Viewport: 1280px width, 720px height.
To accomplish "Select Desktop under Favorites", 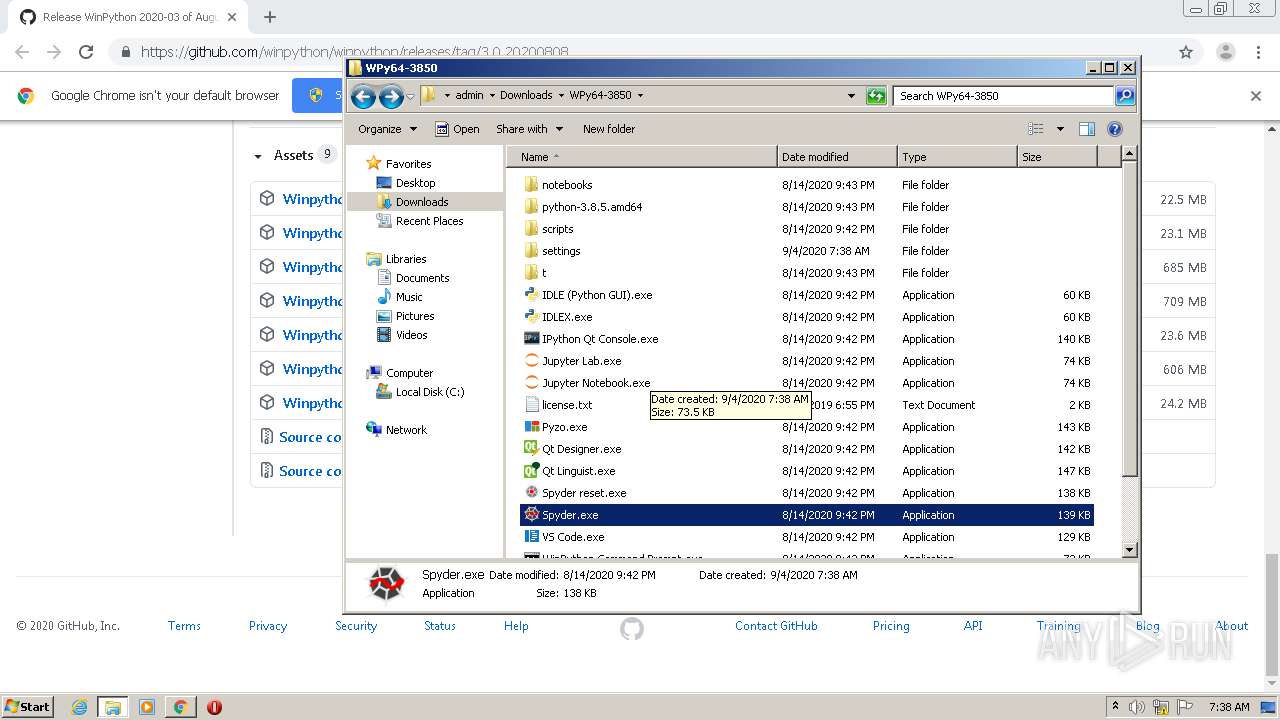I will tap(415, 183).
